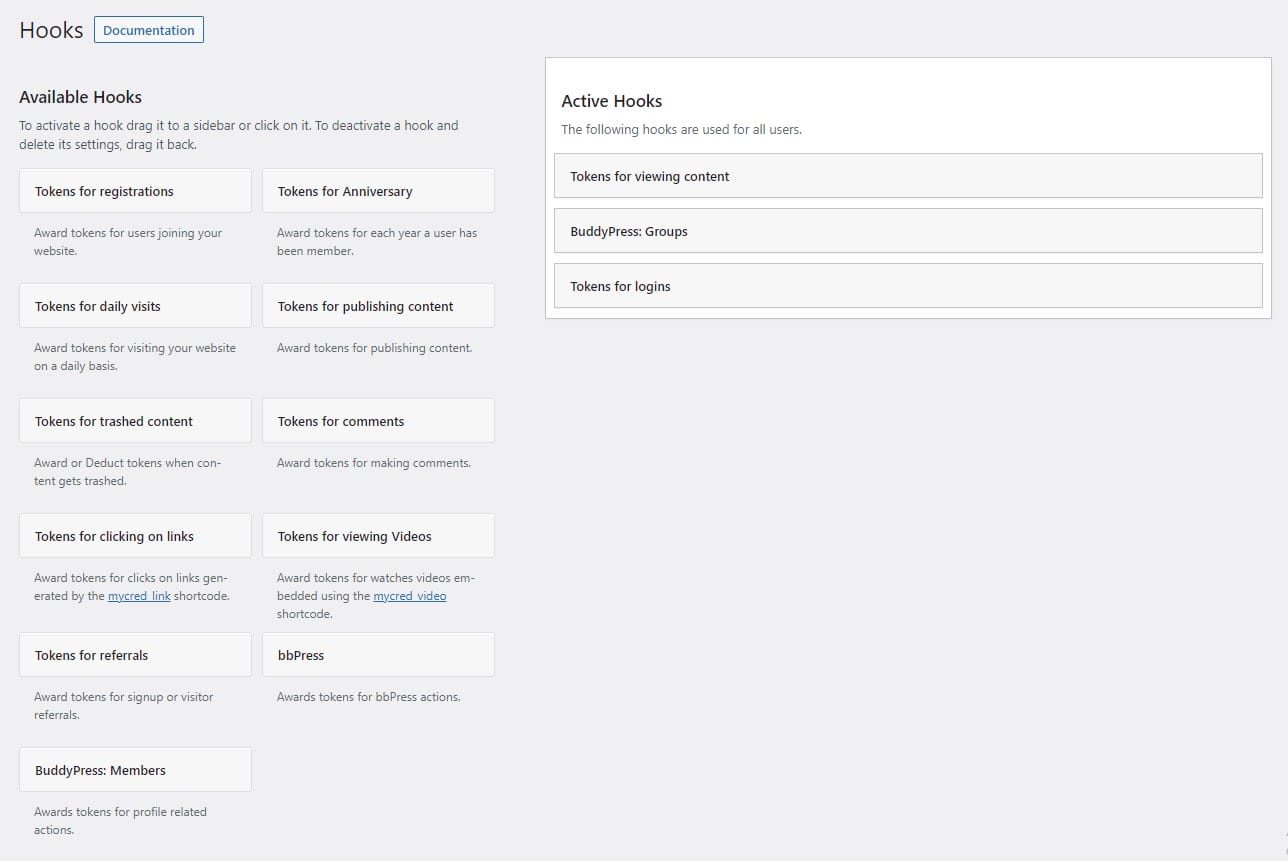Open the mycred_link shortcode link

139,596
